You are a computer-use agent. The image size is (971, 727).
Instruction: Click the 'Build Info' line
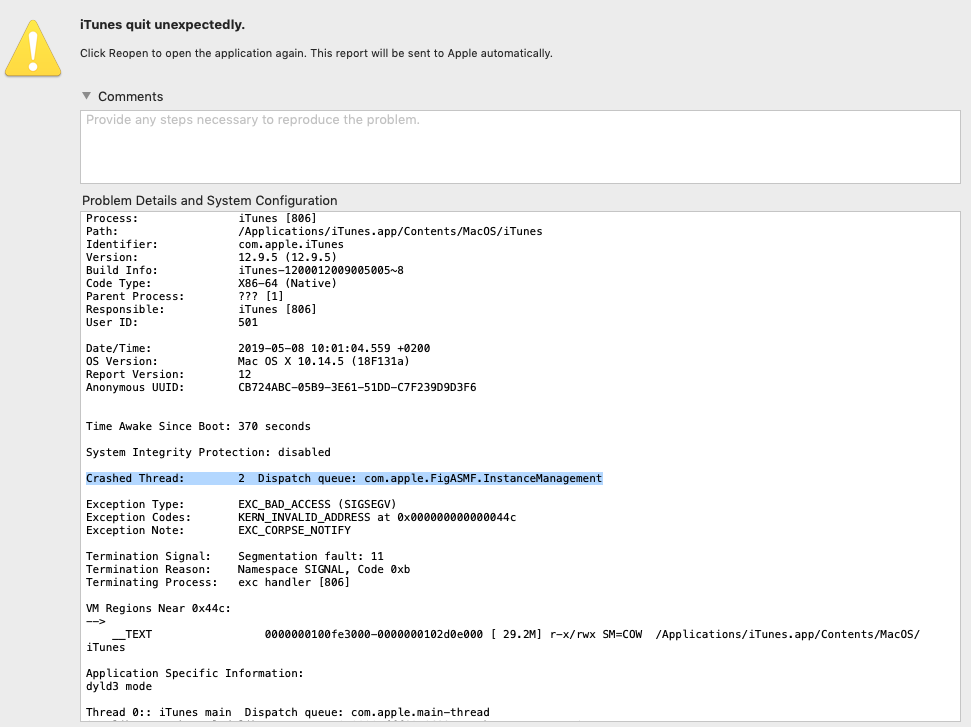point(245,270)
